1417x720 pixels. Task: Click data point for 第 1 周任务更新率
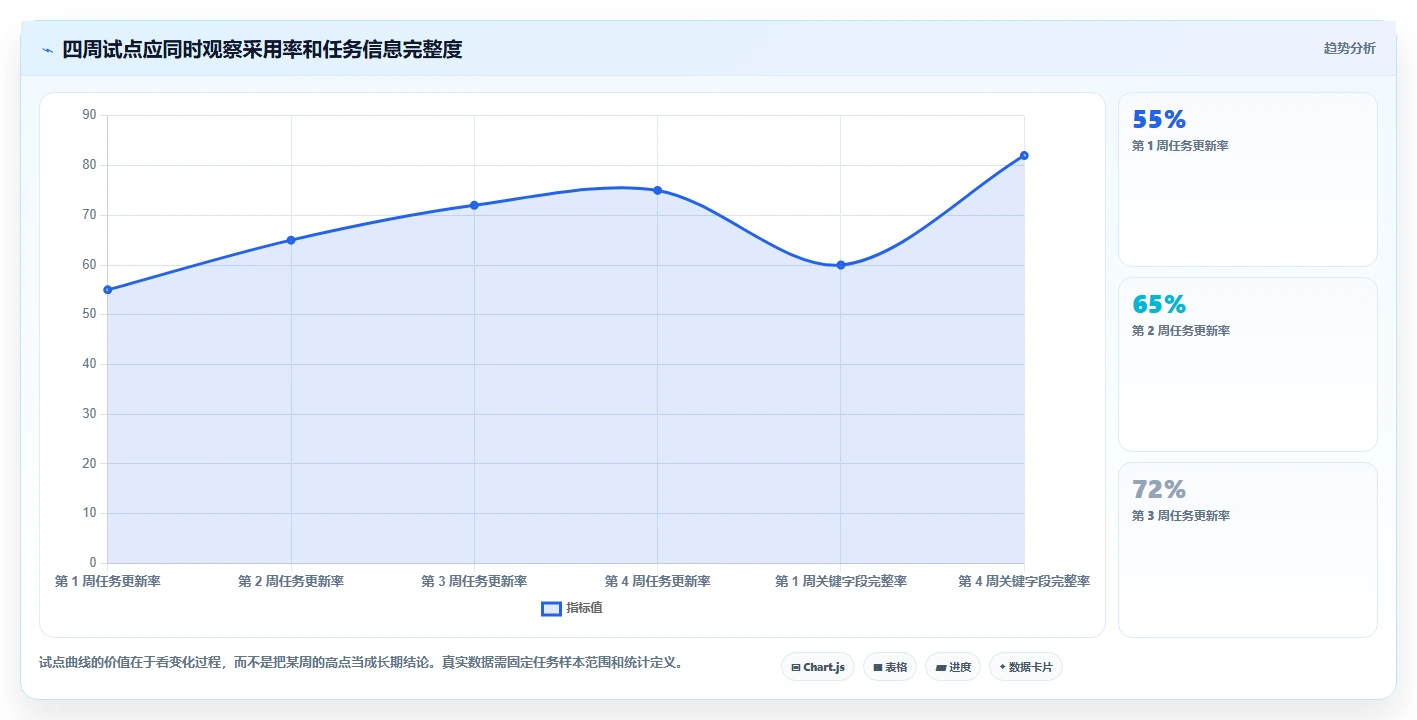click(x=108, y=290)
